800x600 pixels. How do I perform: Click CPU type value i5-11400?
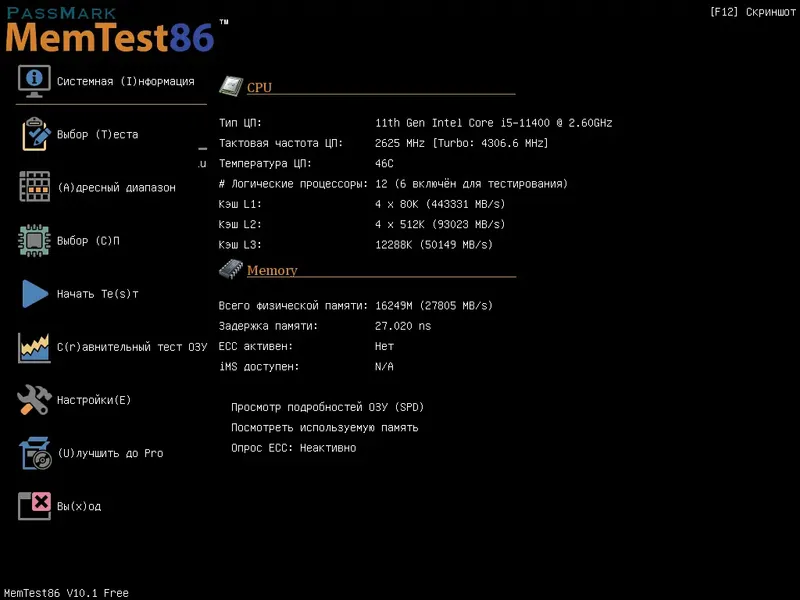point(493,123)
